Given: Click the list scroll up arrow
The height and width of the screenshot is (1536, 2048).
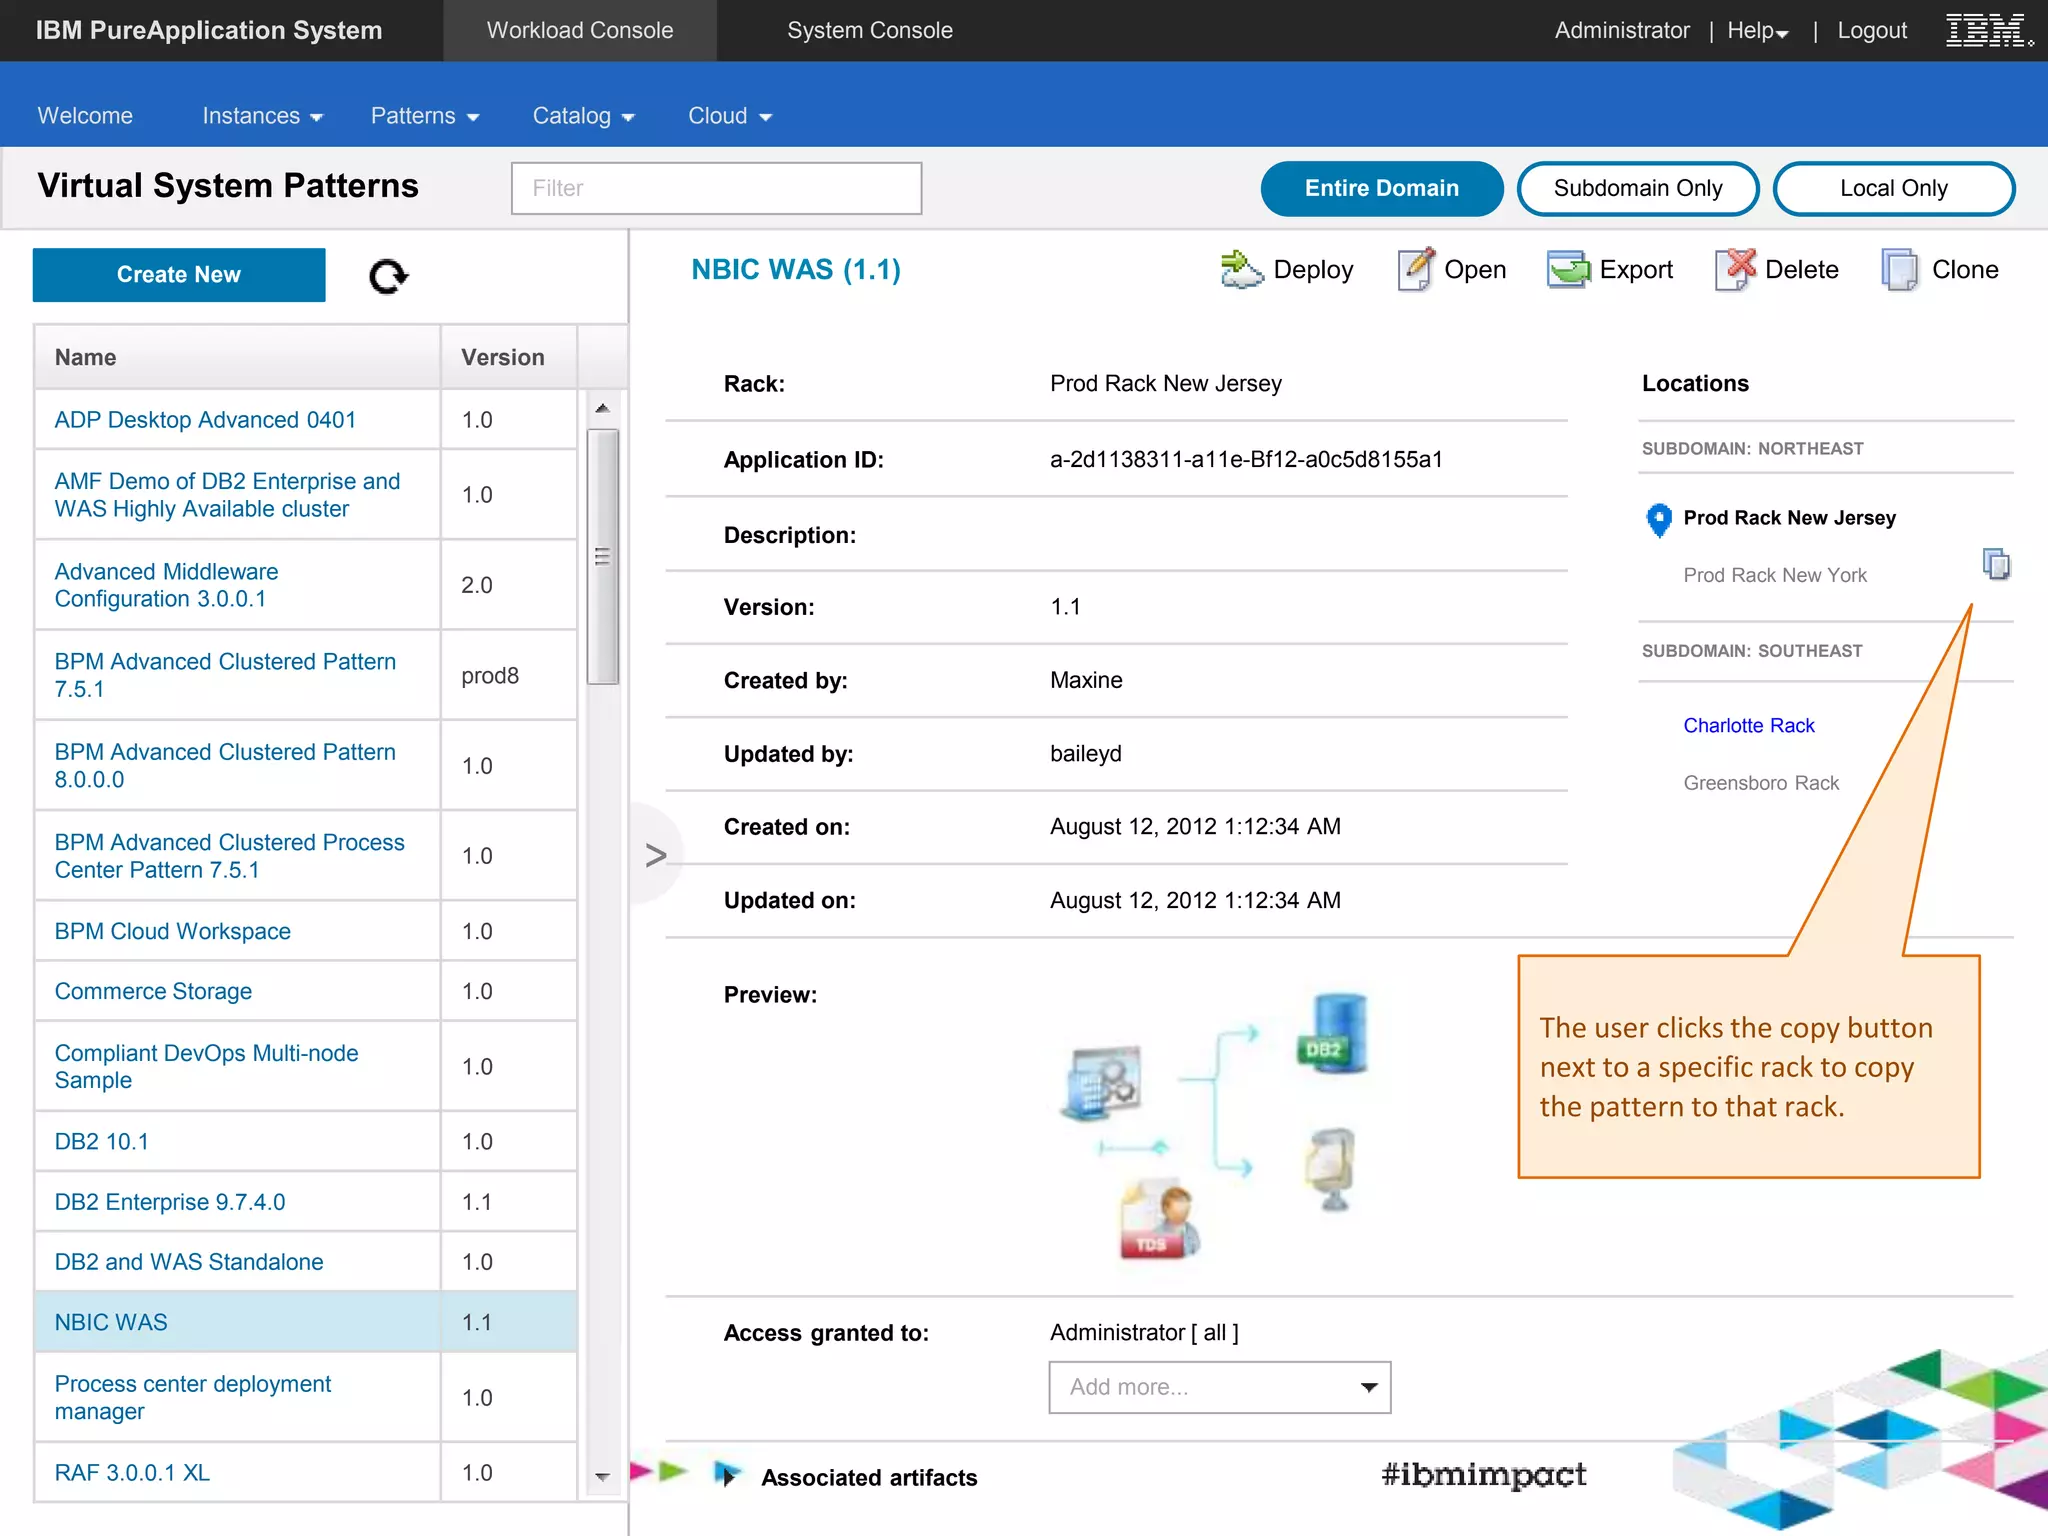Looking at the screenshot, I should [x=602, y=408].
